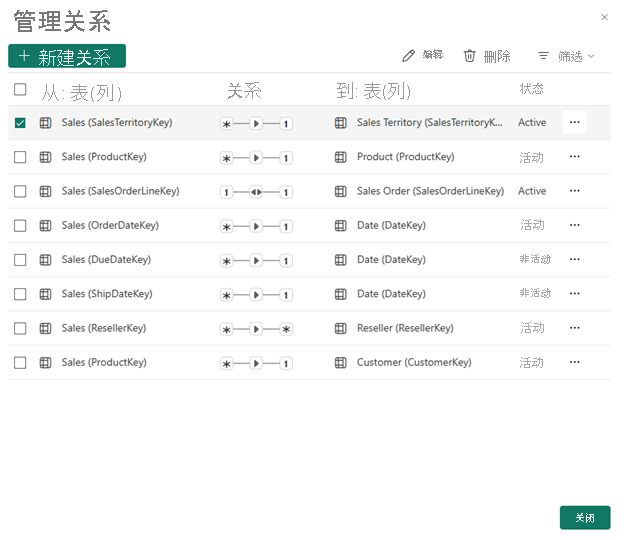Image resolution: width=624 pixels, height=540 pixels.
Task: Click table icon beside Sales (ShipDateKey)
Action: (45, 294)
